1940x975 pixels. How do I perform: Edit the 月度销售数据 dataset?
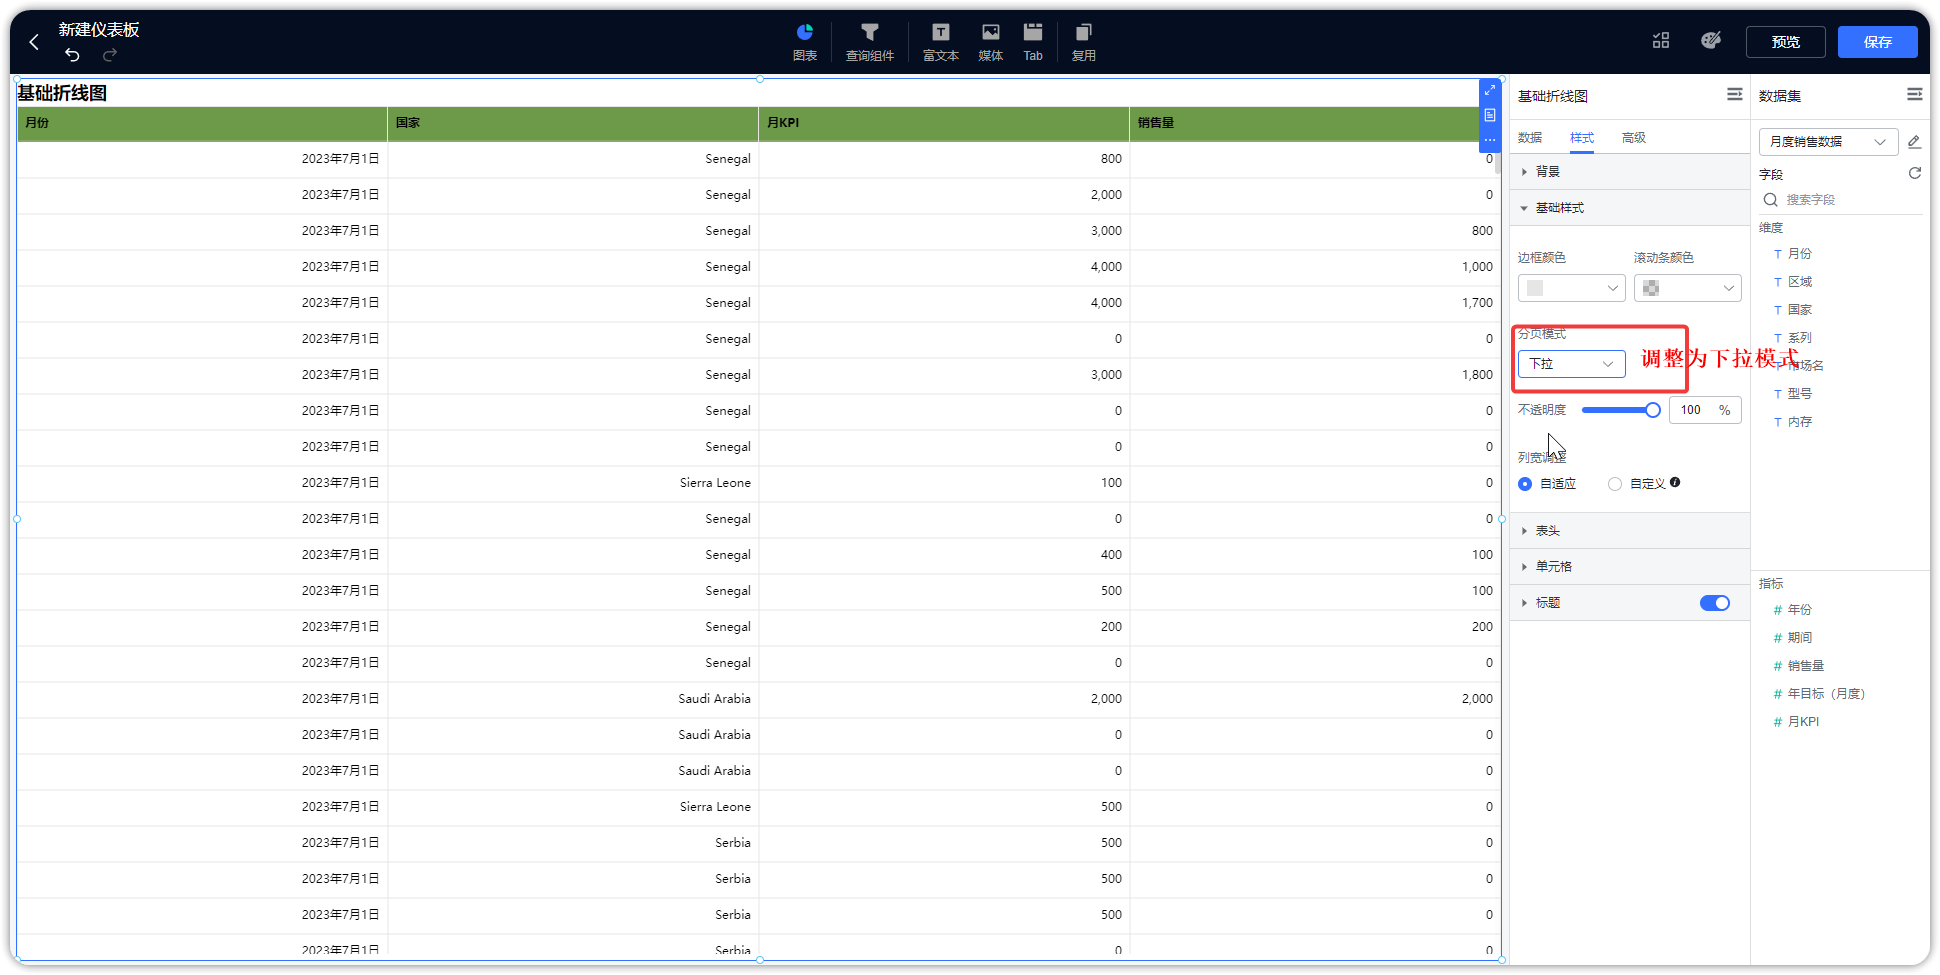[1914, 142]
